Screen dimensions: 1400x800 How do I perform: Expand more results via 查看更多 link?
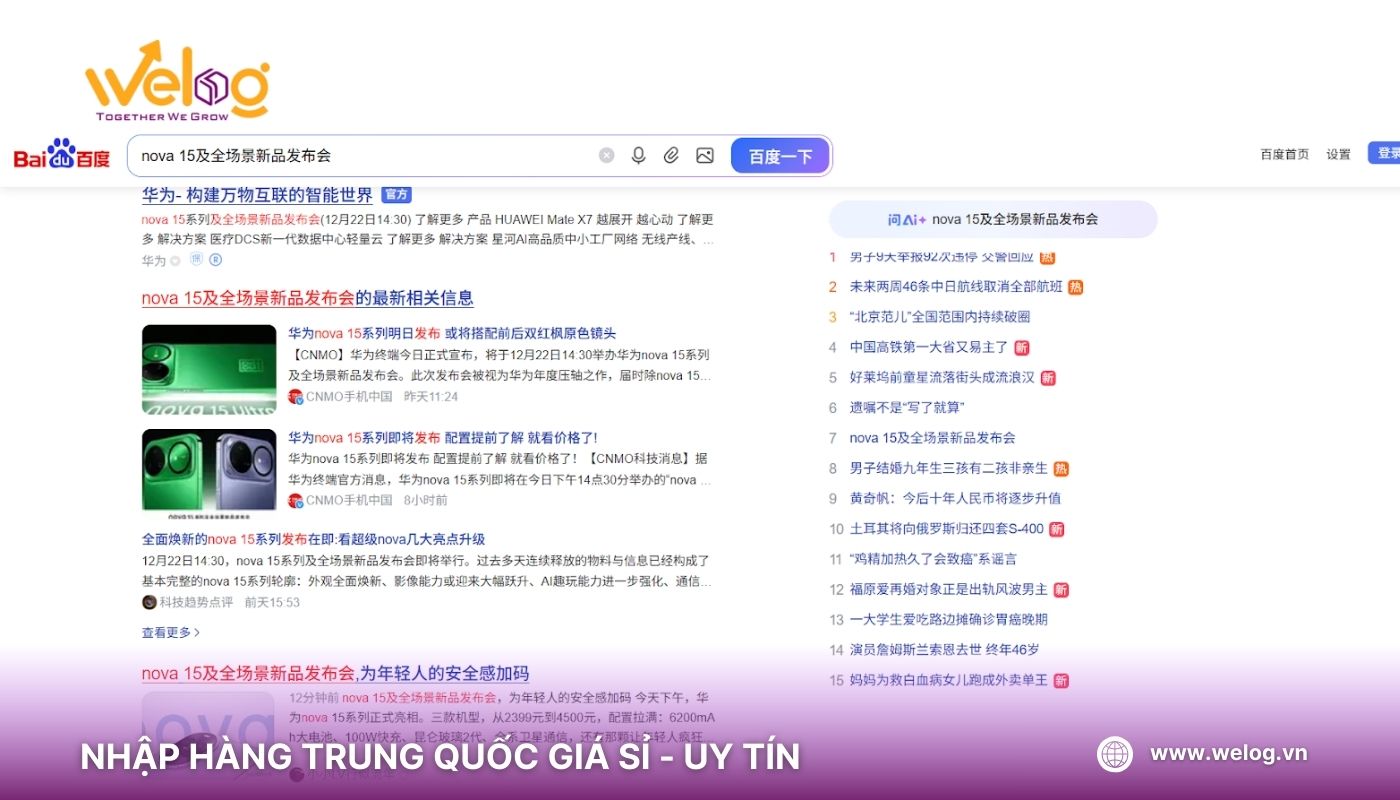(x=166, y=633)
